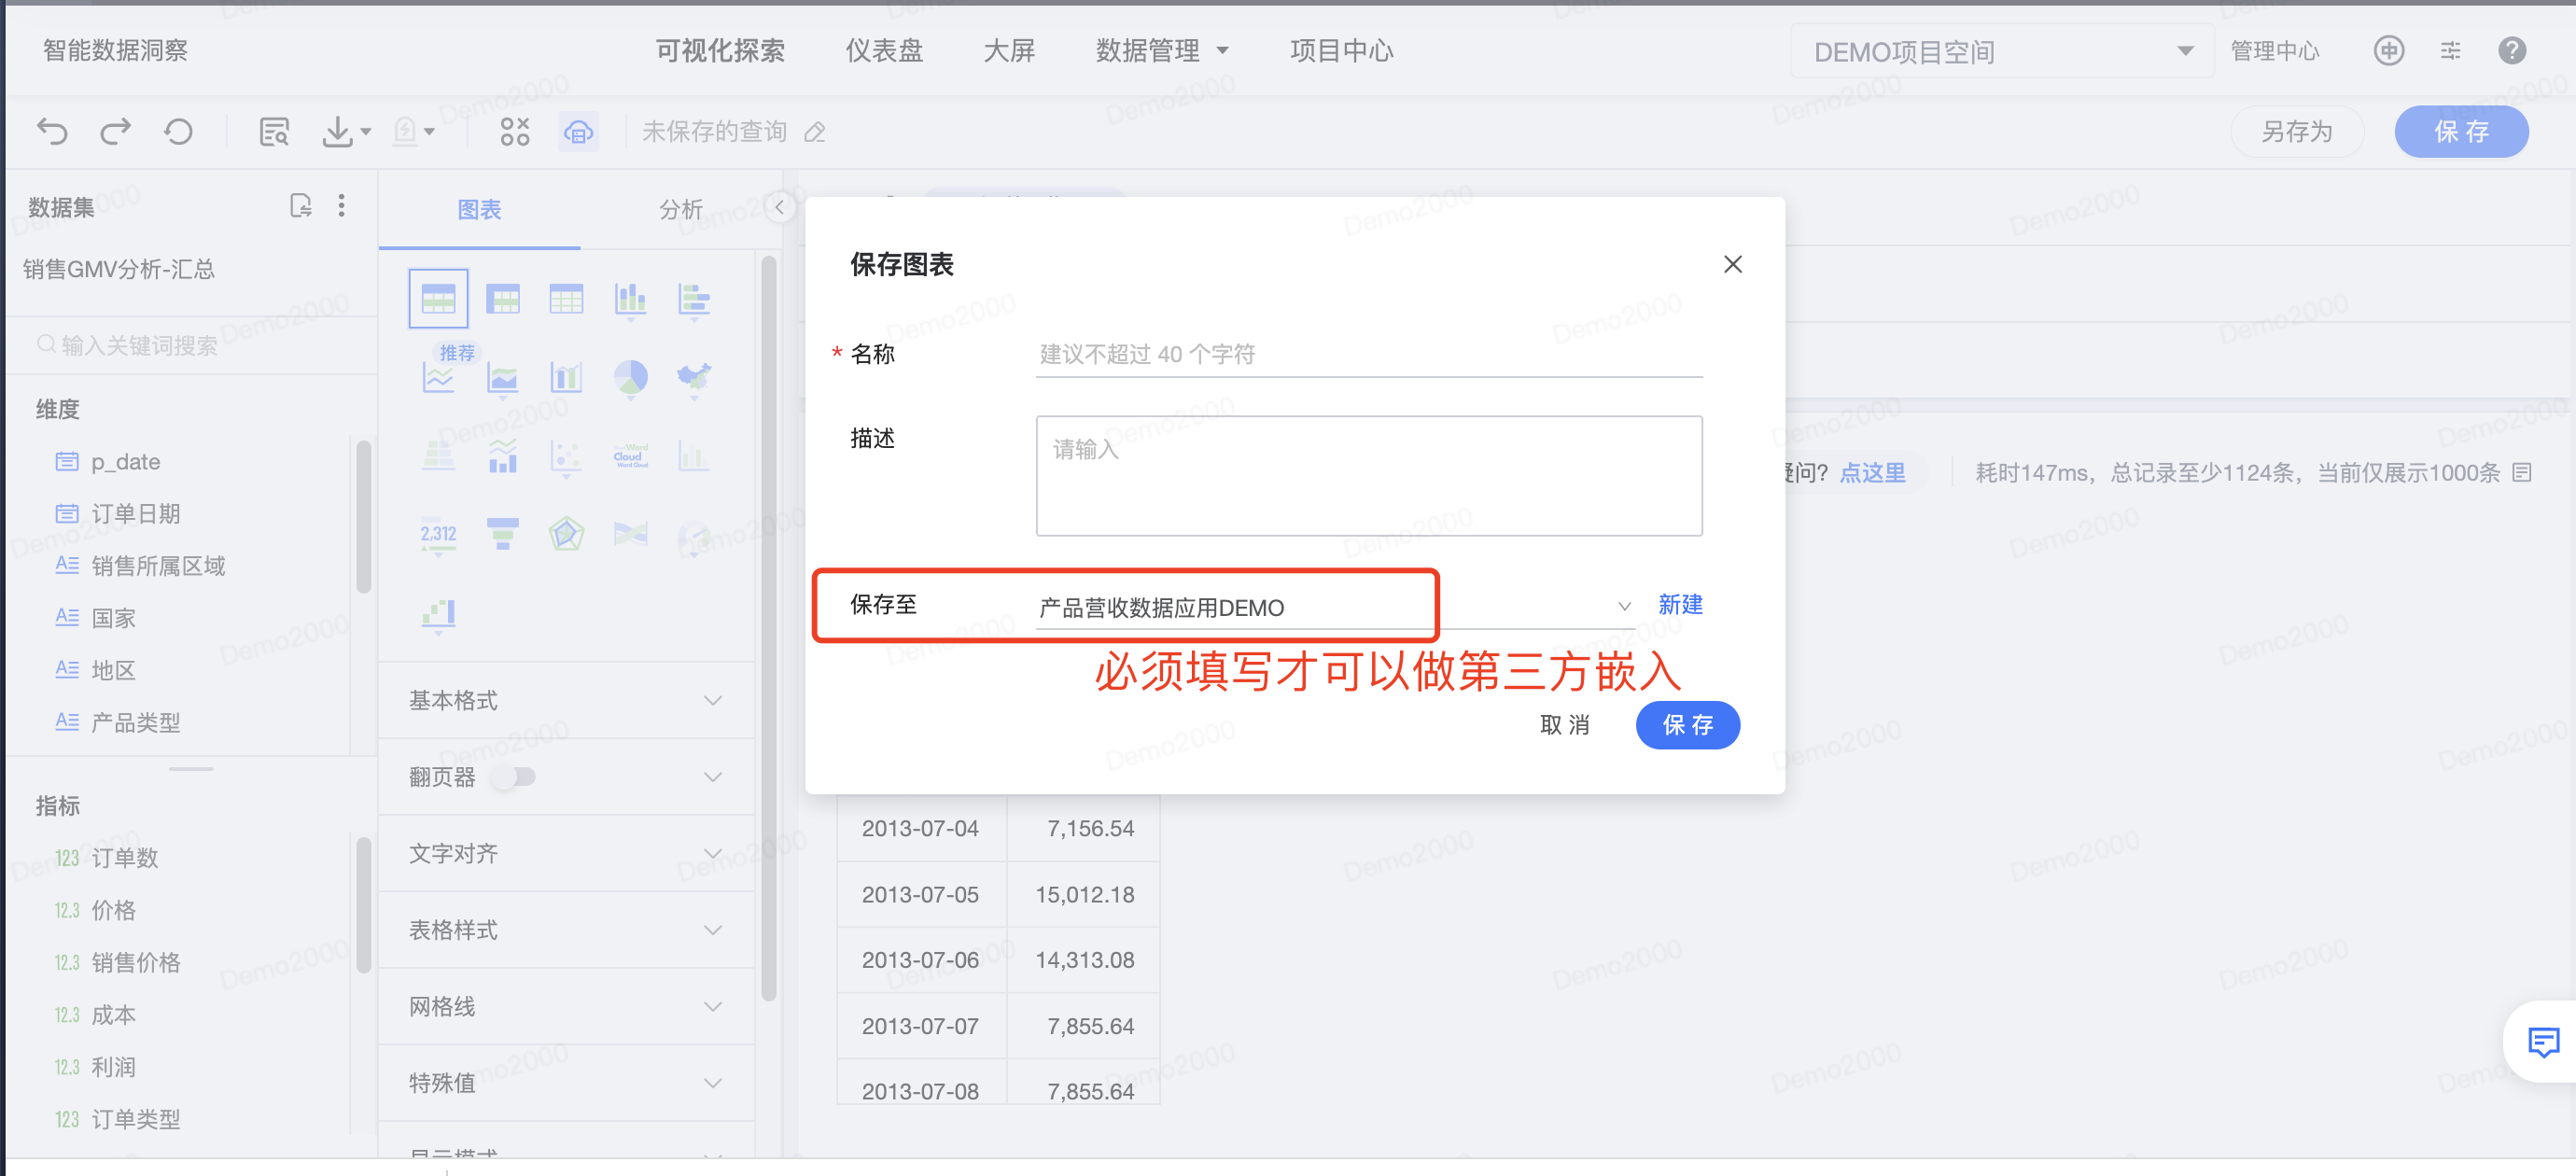
Task: Go to 项目中心
Action: tap(1341, 50)
